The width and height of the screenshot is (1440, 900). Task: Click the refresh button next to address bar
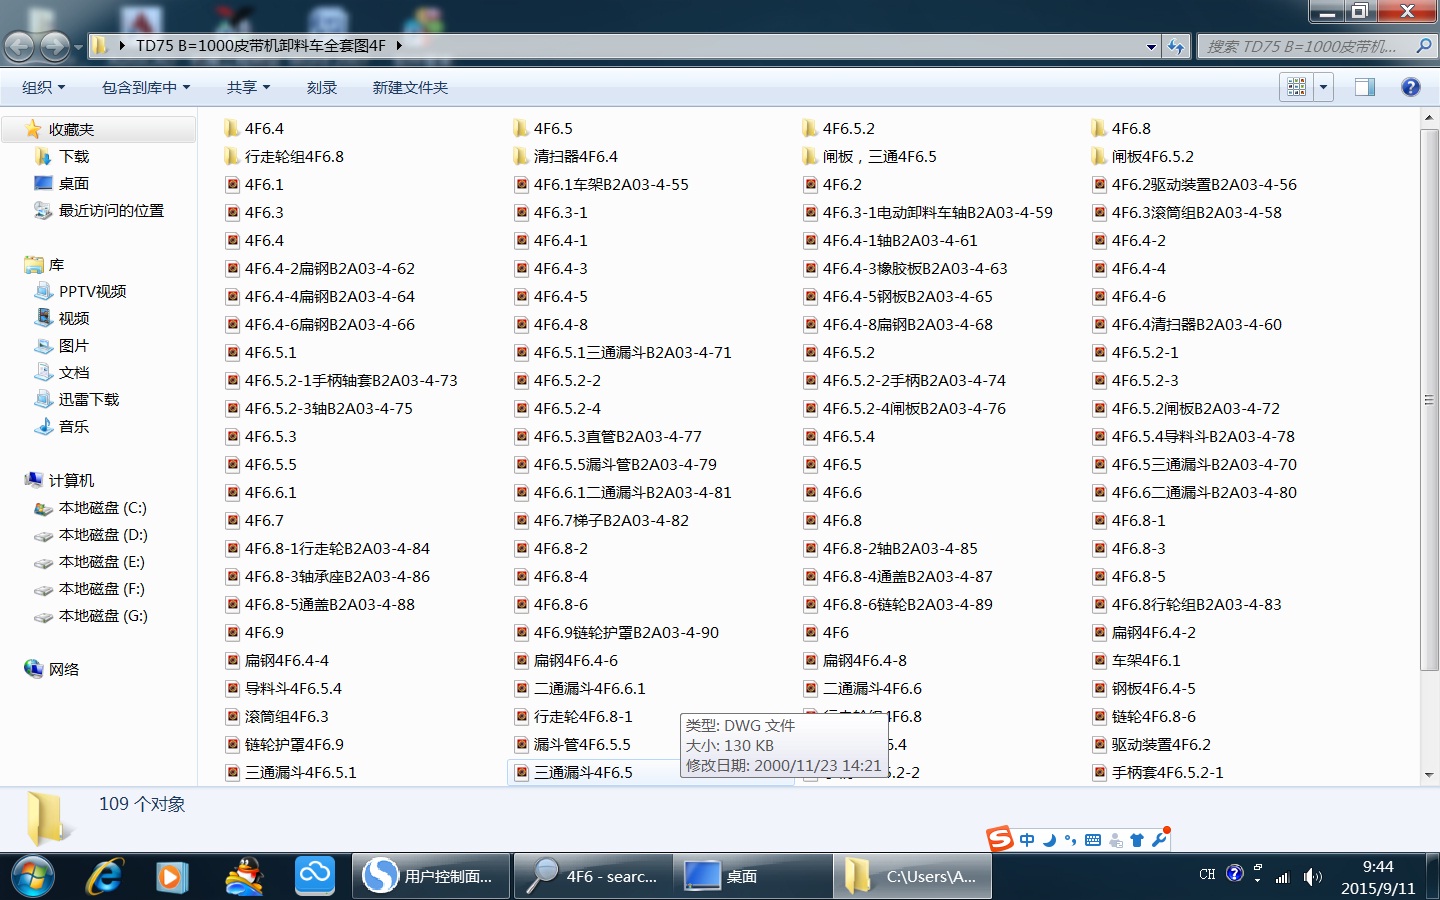tap(1176, 46)
